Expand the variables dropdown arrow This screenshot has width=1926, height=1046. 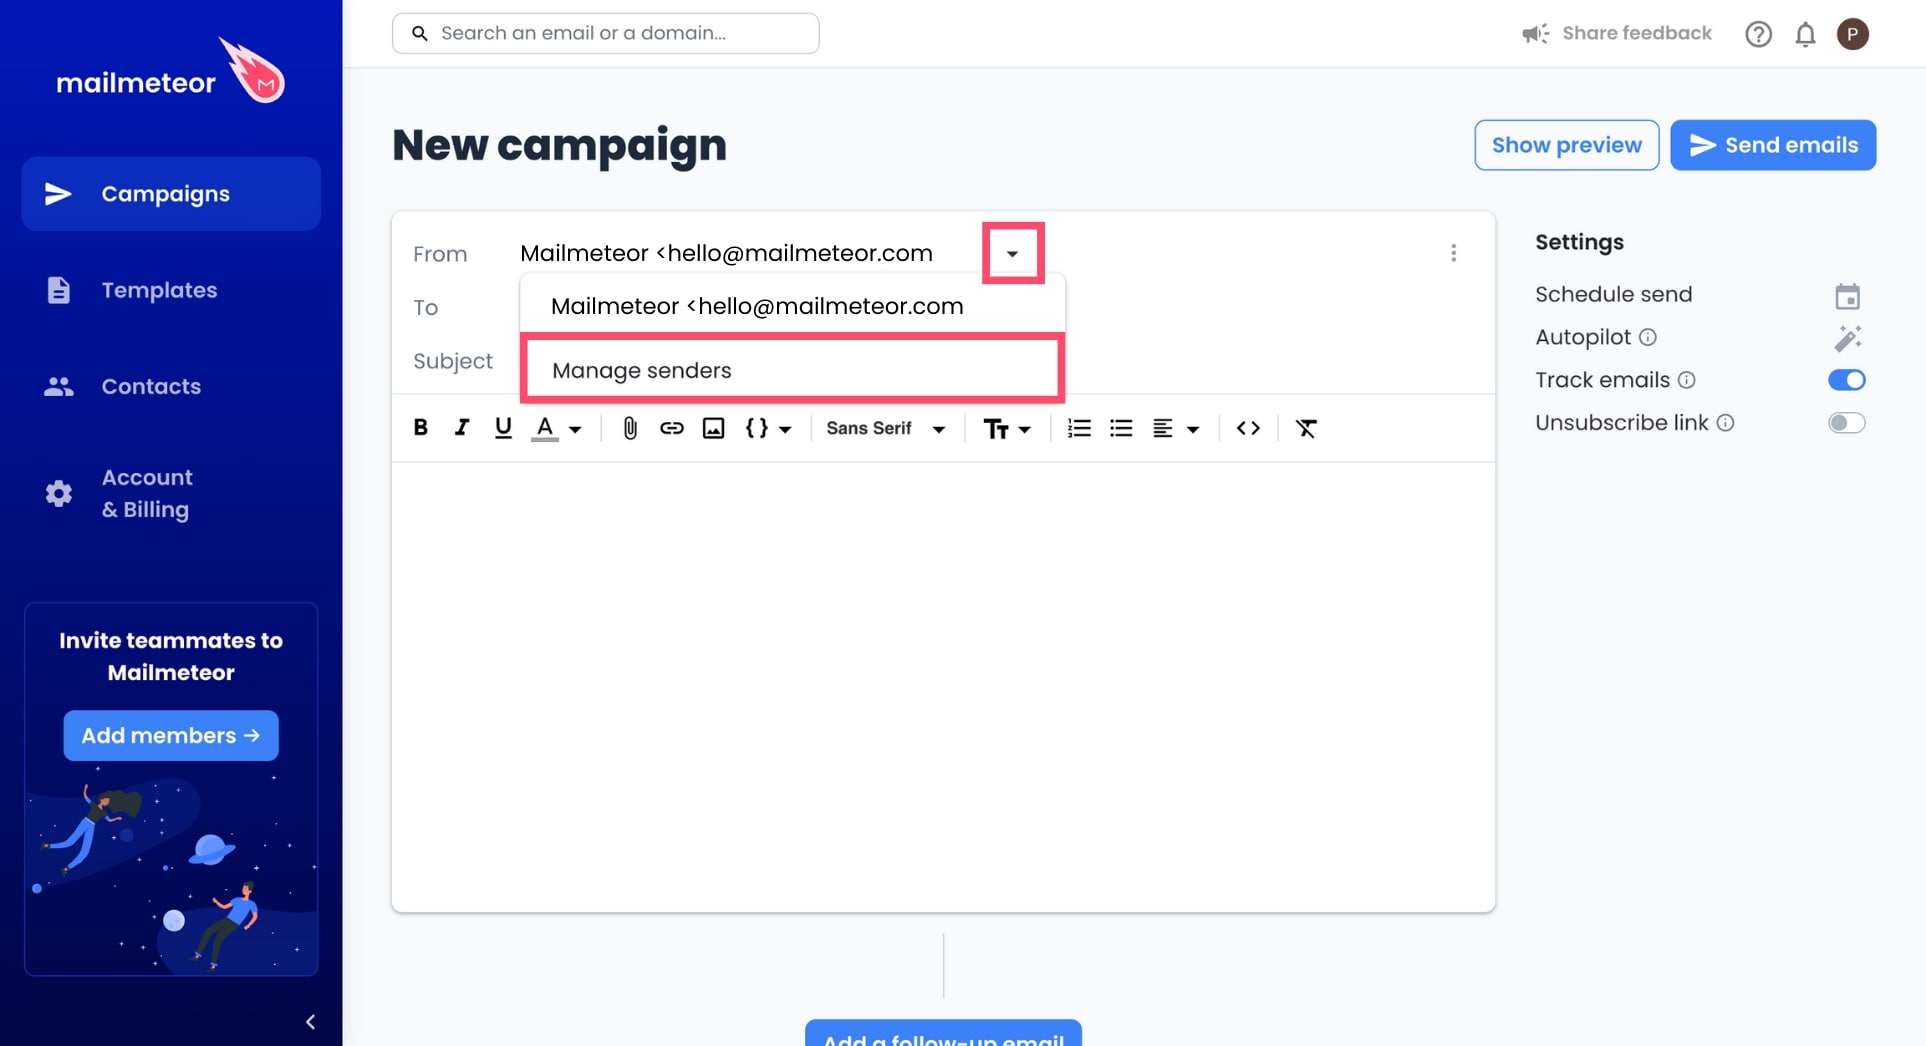coord(786,429)
